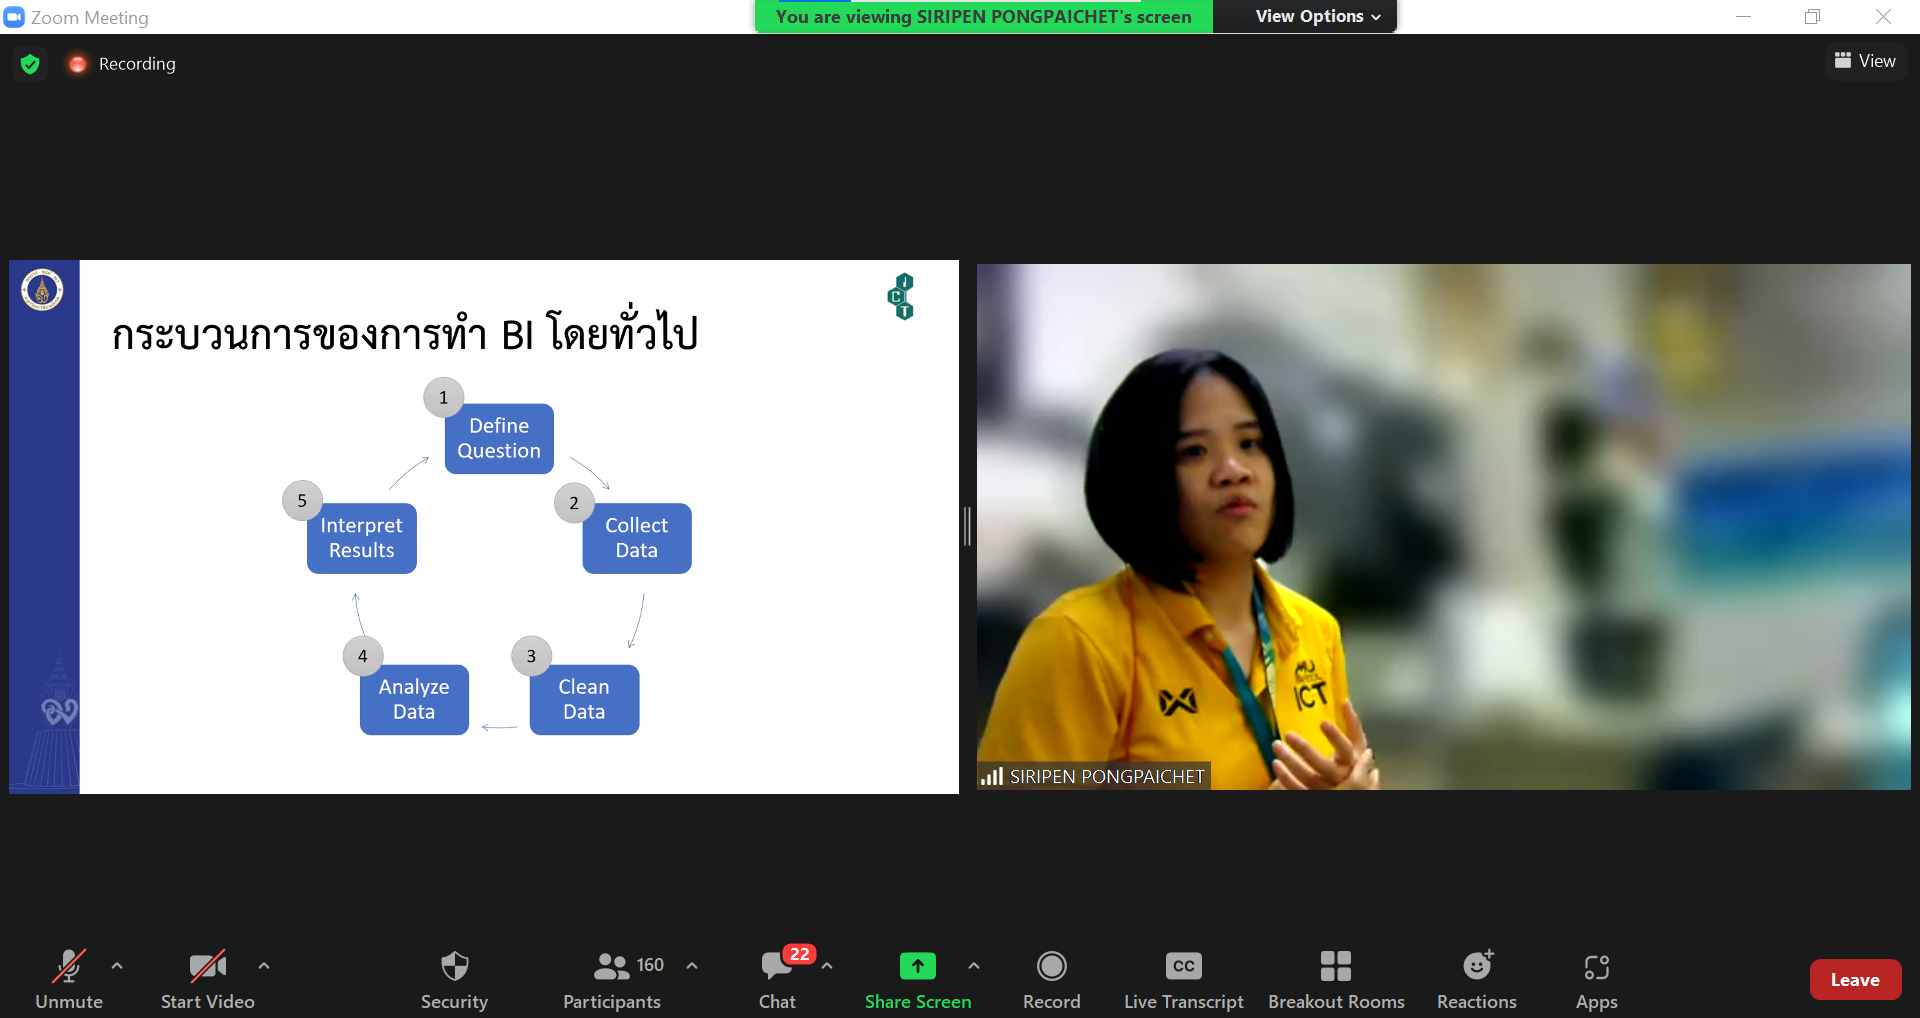1920x1018 pixels.
Task: Grab divider between shared slide and video
Action: point(967,526)
